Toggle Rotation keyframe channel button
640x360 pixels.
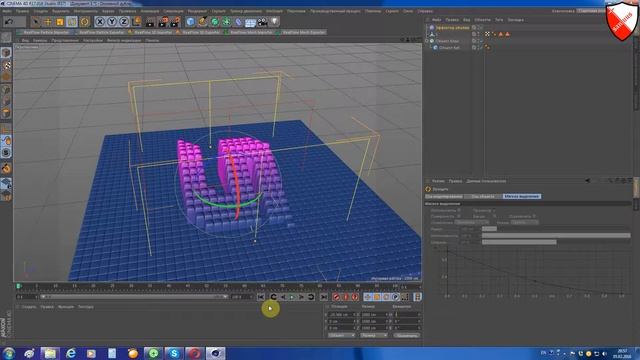tap(386, 297)
